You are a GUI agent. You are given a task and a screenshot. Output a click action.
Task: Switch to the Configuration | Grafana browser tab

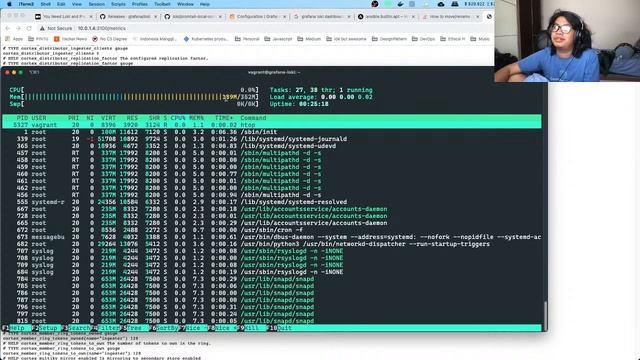point(259,17)
